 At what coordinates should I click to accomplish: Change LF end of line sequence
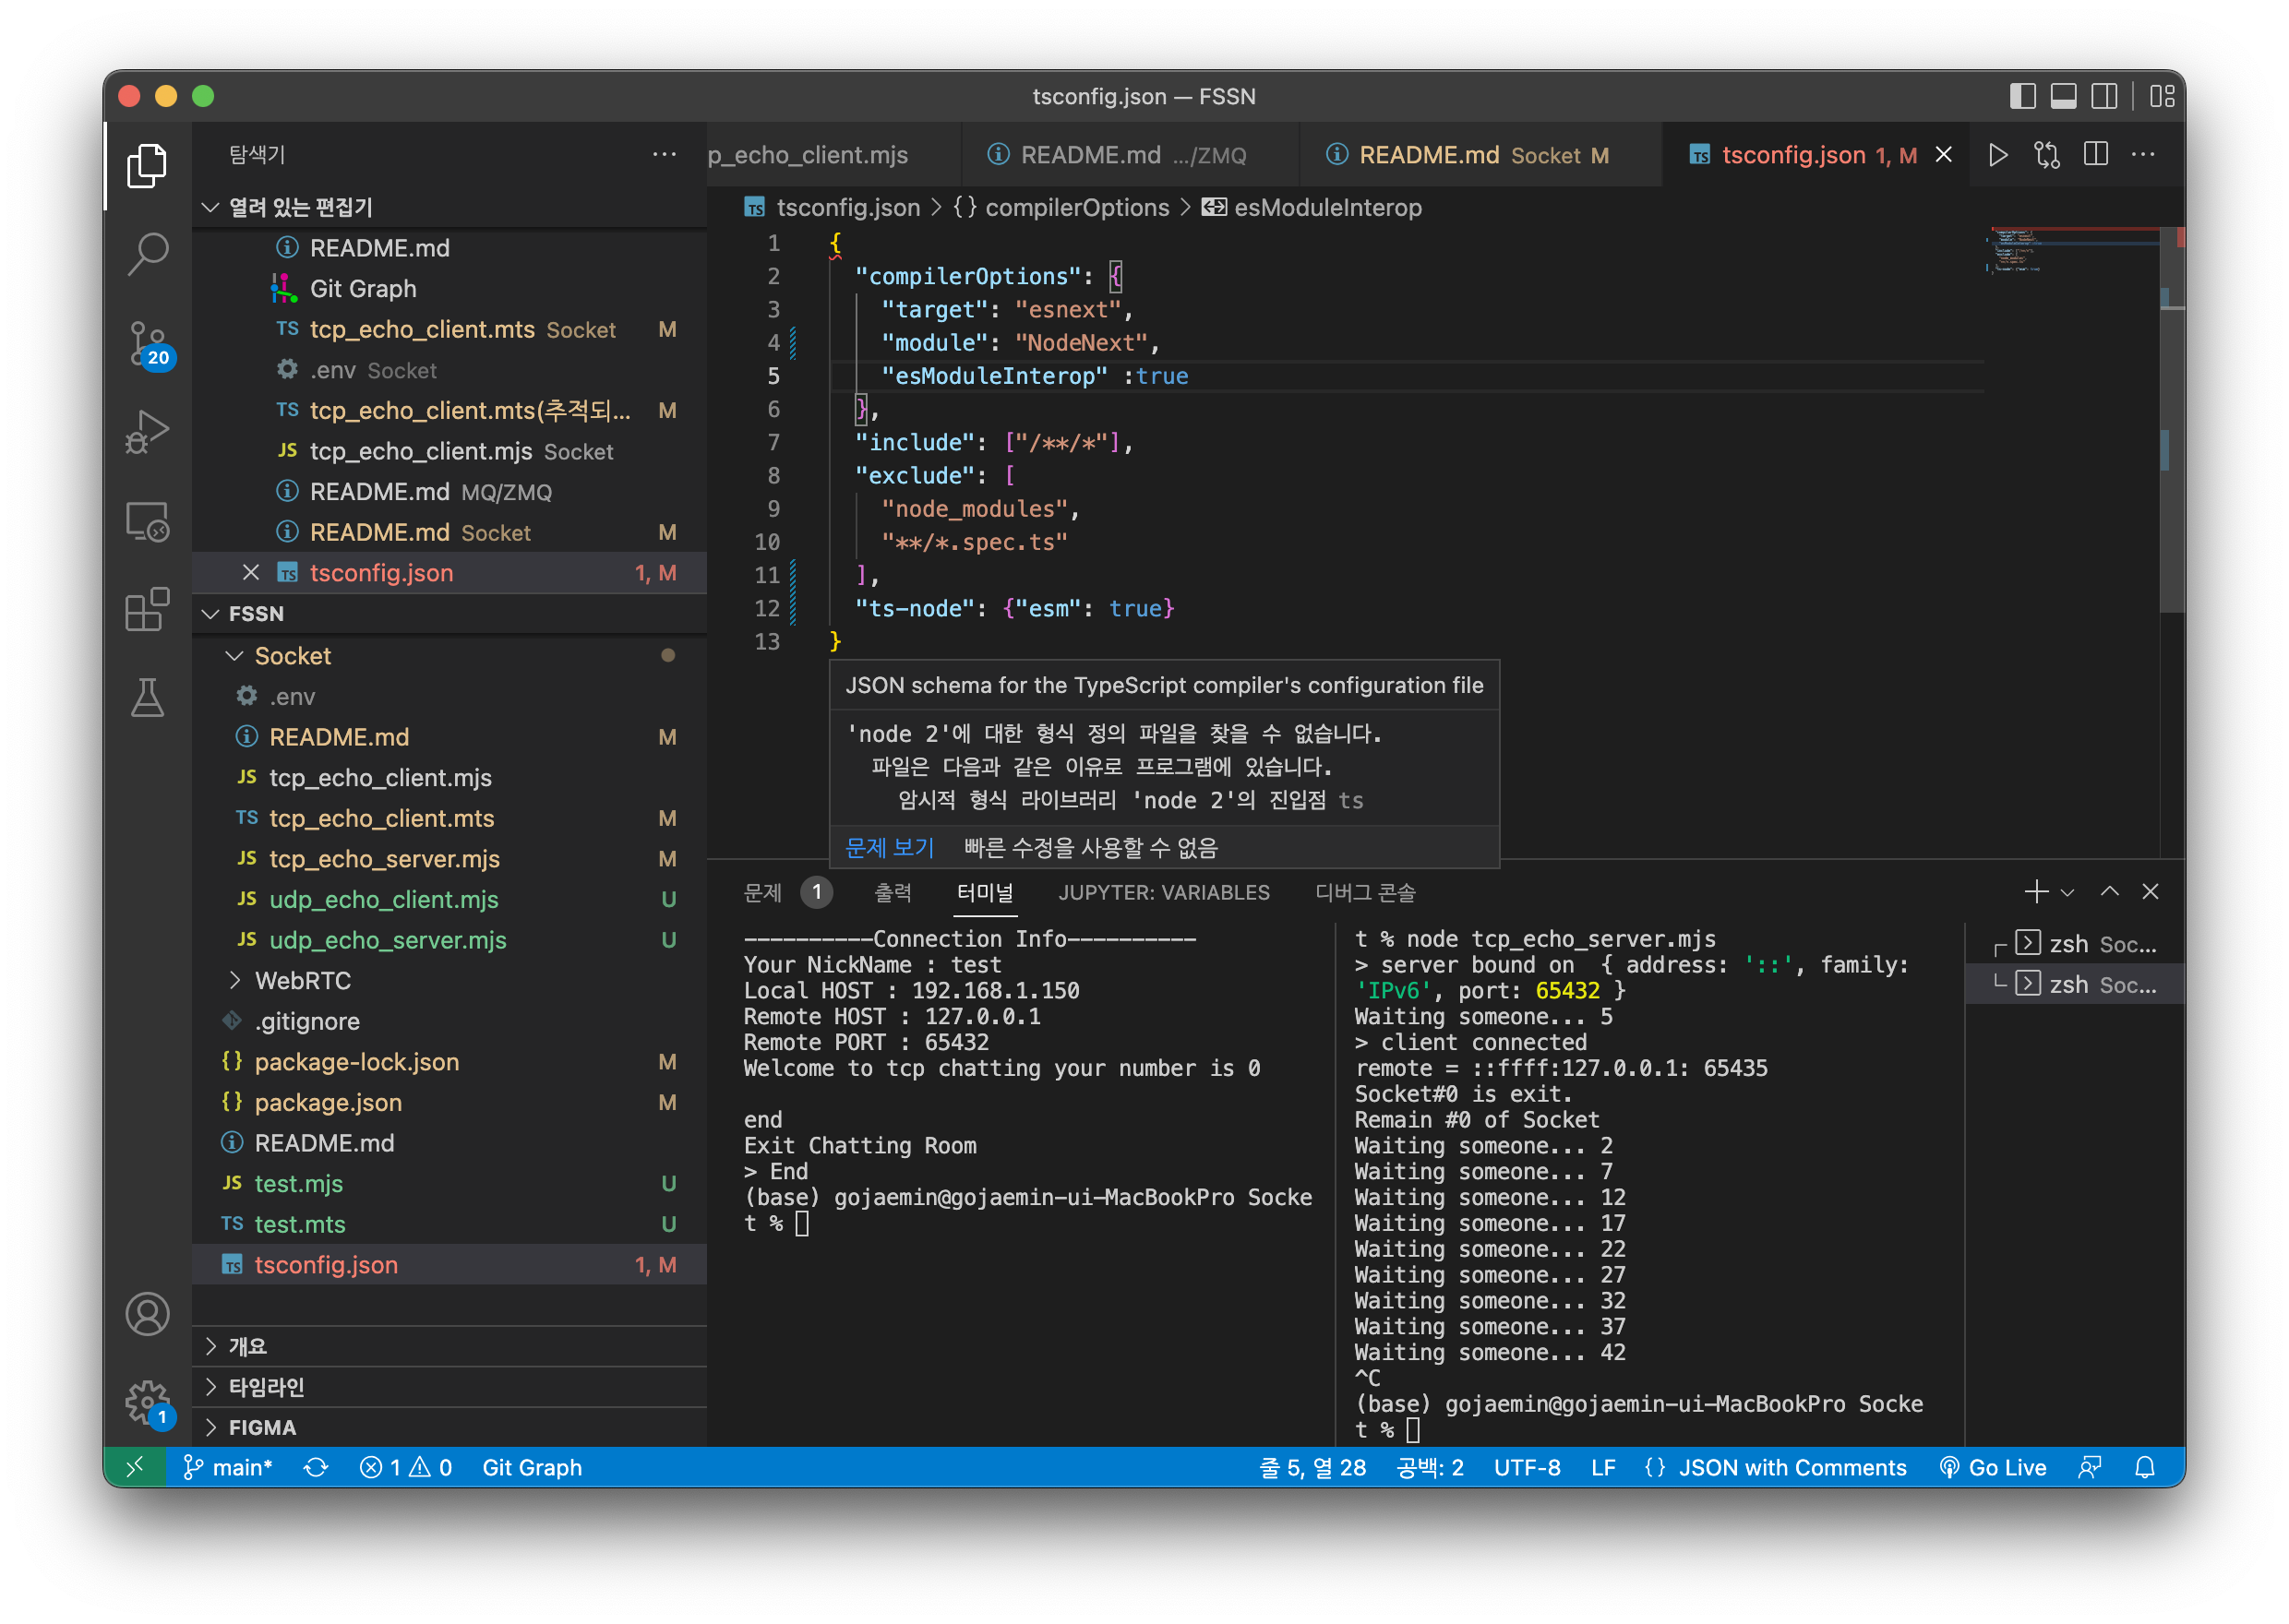[x=1603, y=1467]
